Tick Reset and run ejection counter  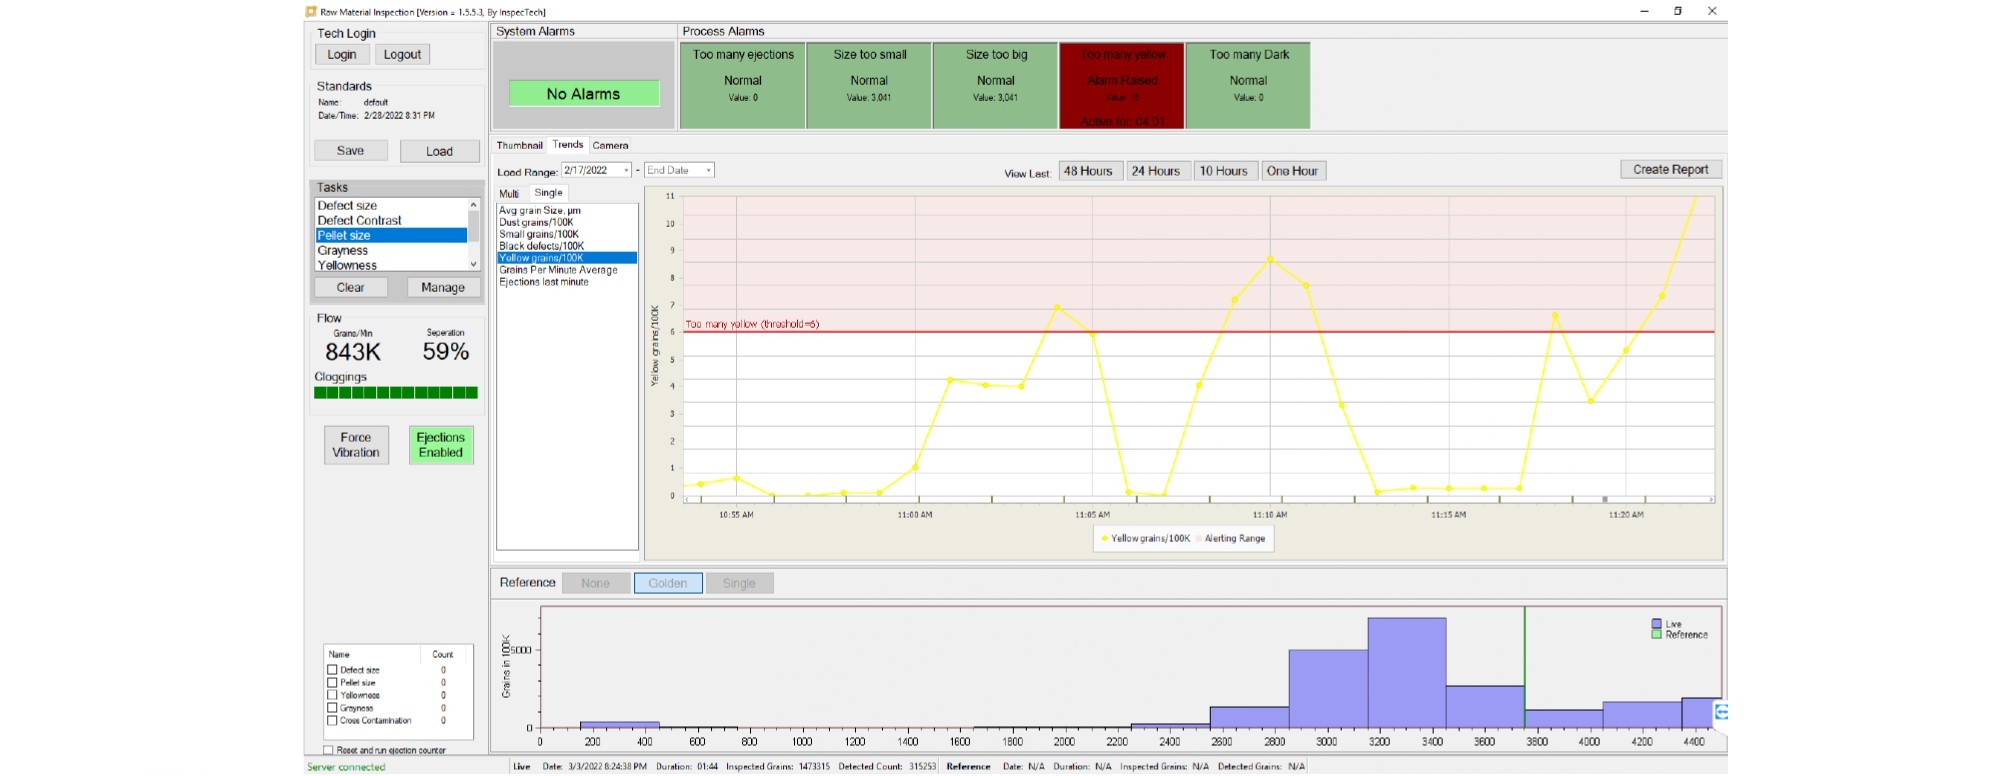tap(328, 750)
